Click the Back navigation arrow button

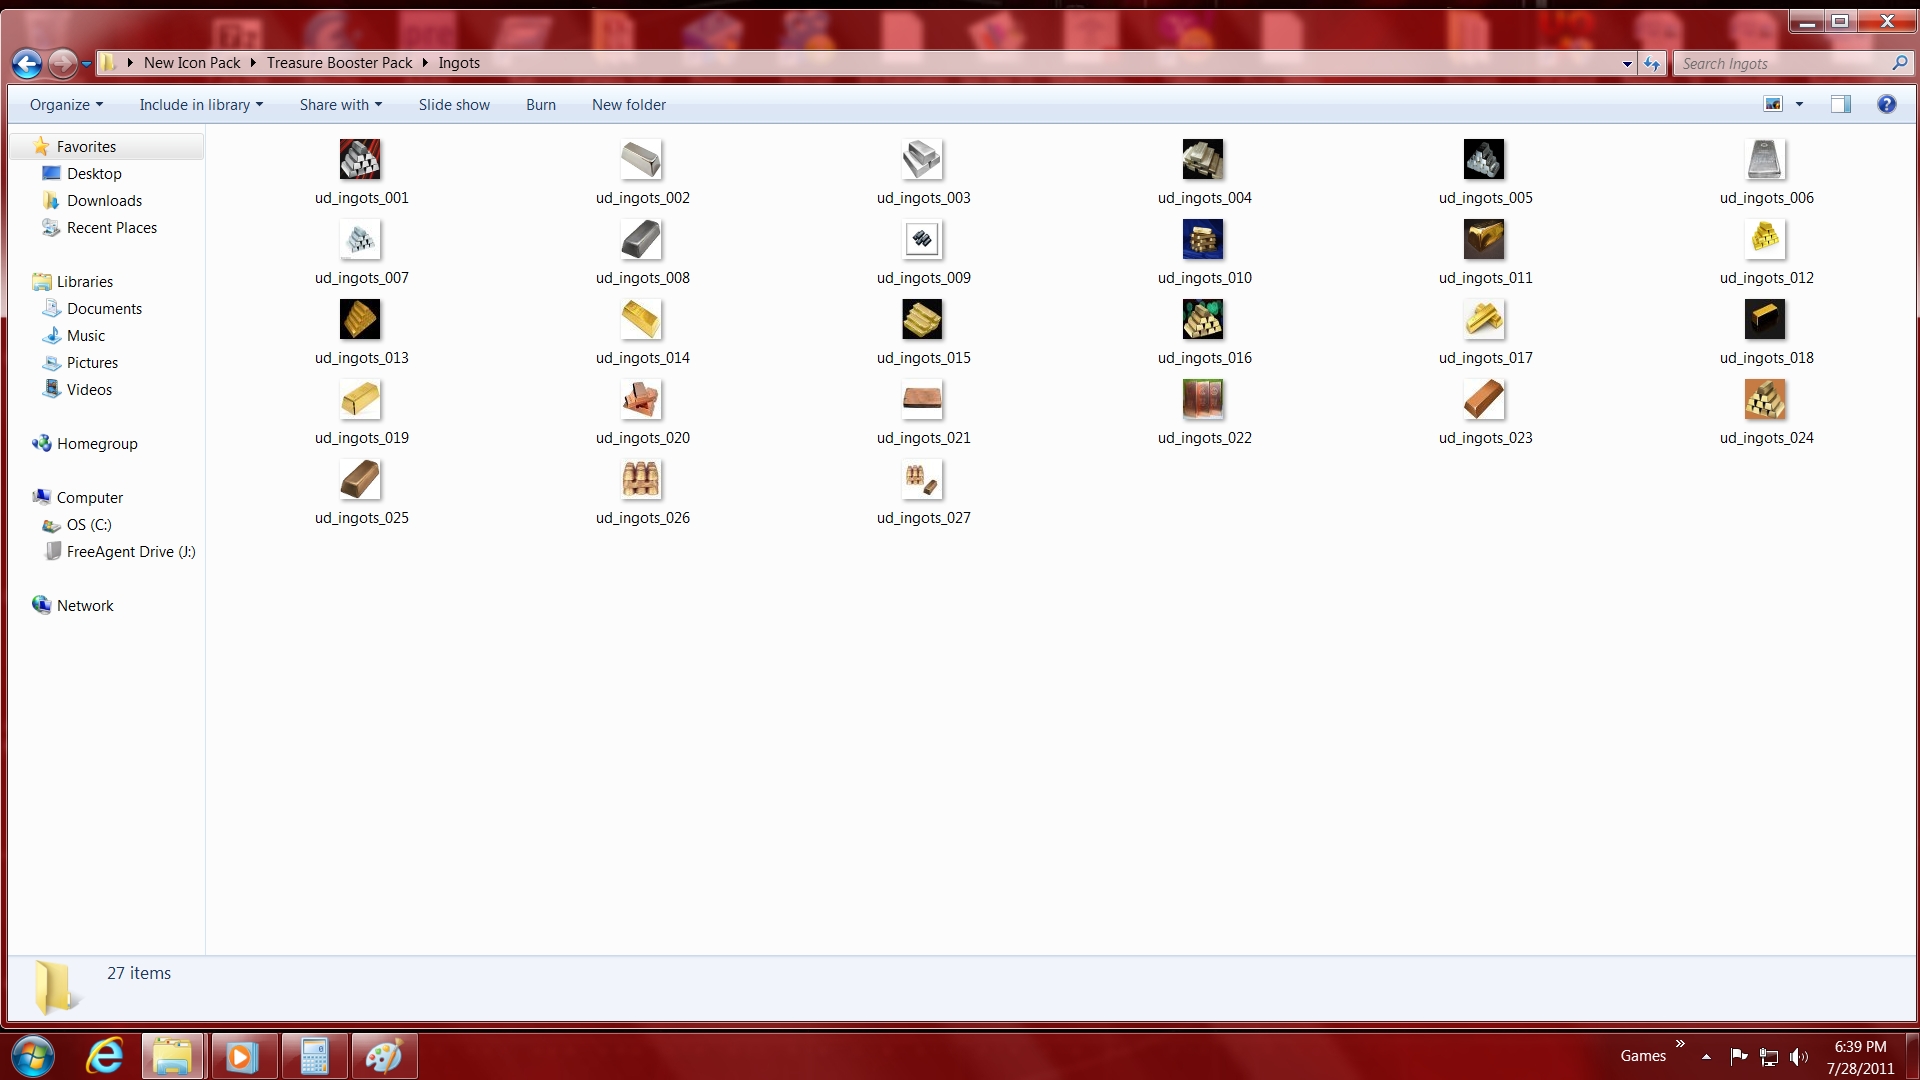(27, 64)
